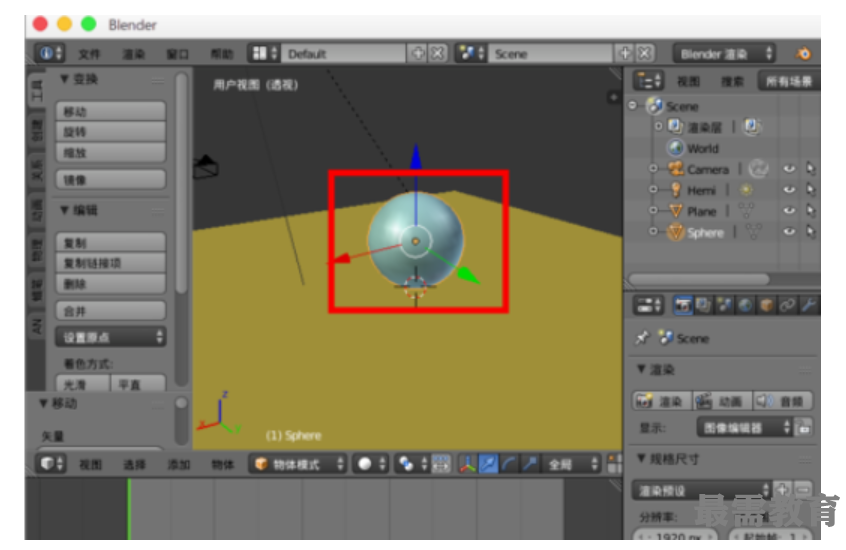Click the add render preset plus button
846x550 pixels.
[783, 490]
